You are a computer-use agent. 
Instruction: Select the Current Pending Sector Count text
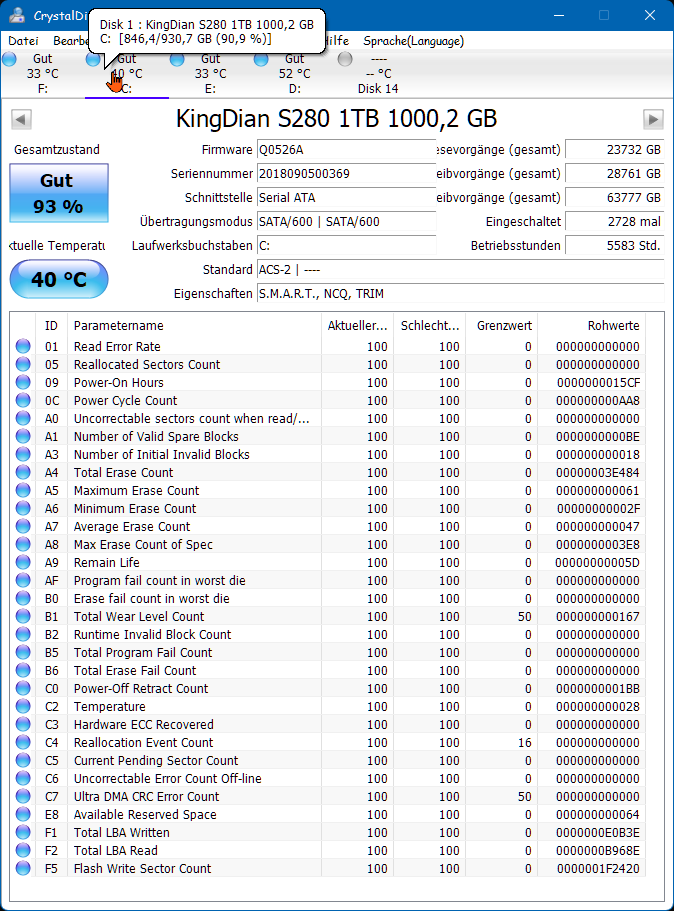coord(156,761)
